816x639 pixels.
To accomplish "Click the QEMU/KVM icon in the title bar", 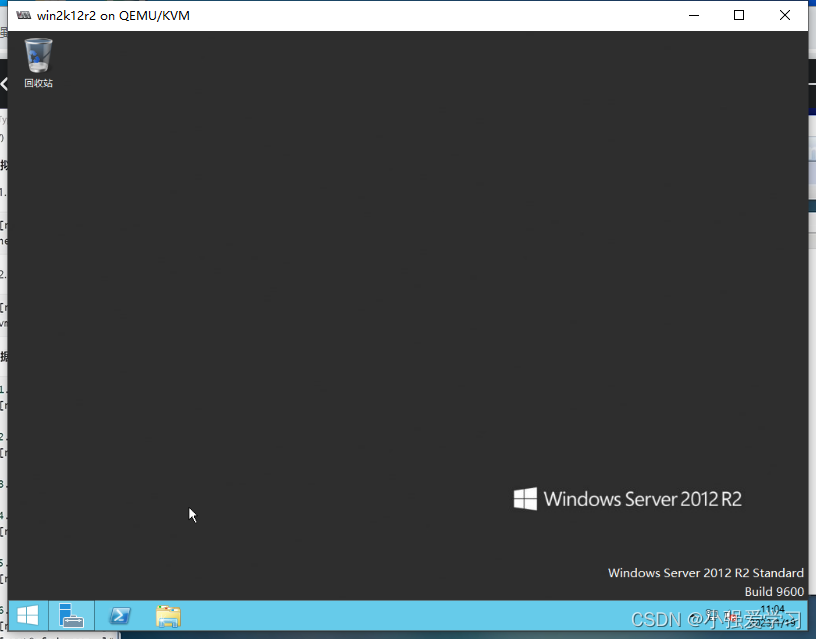I will 22,15.
